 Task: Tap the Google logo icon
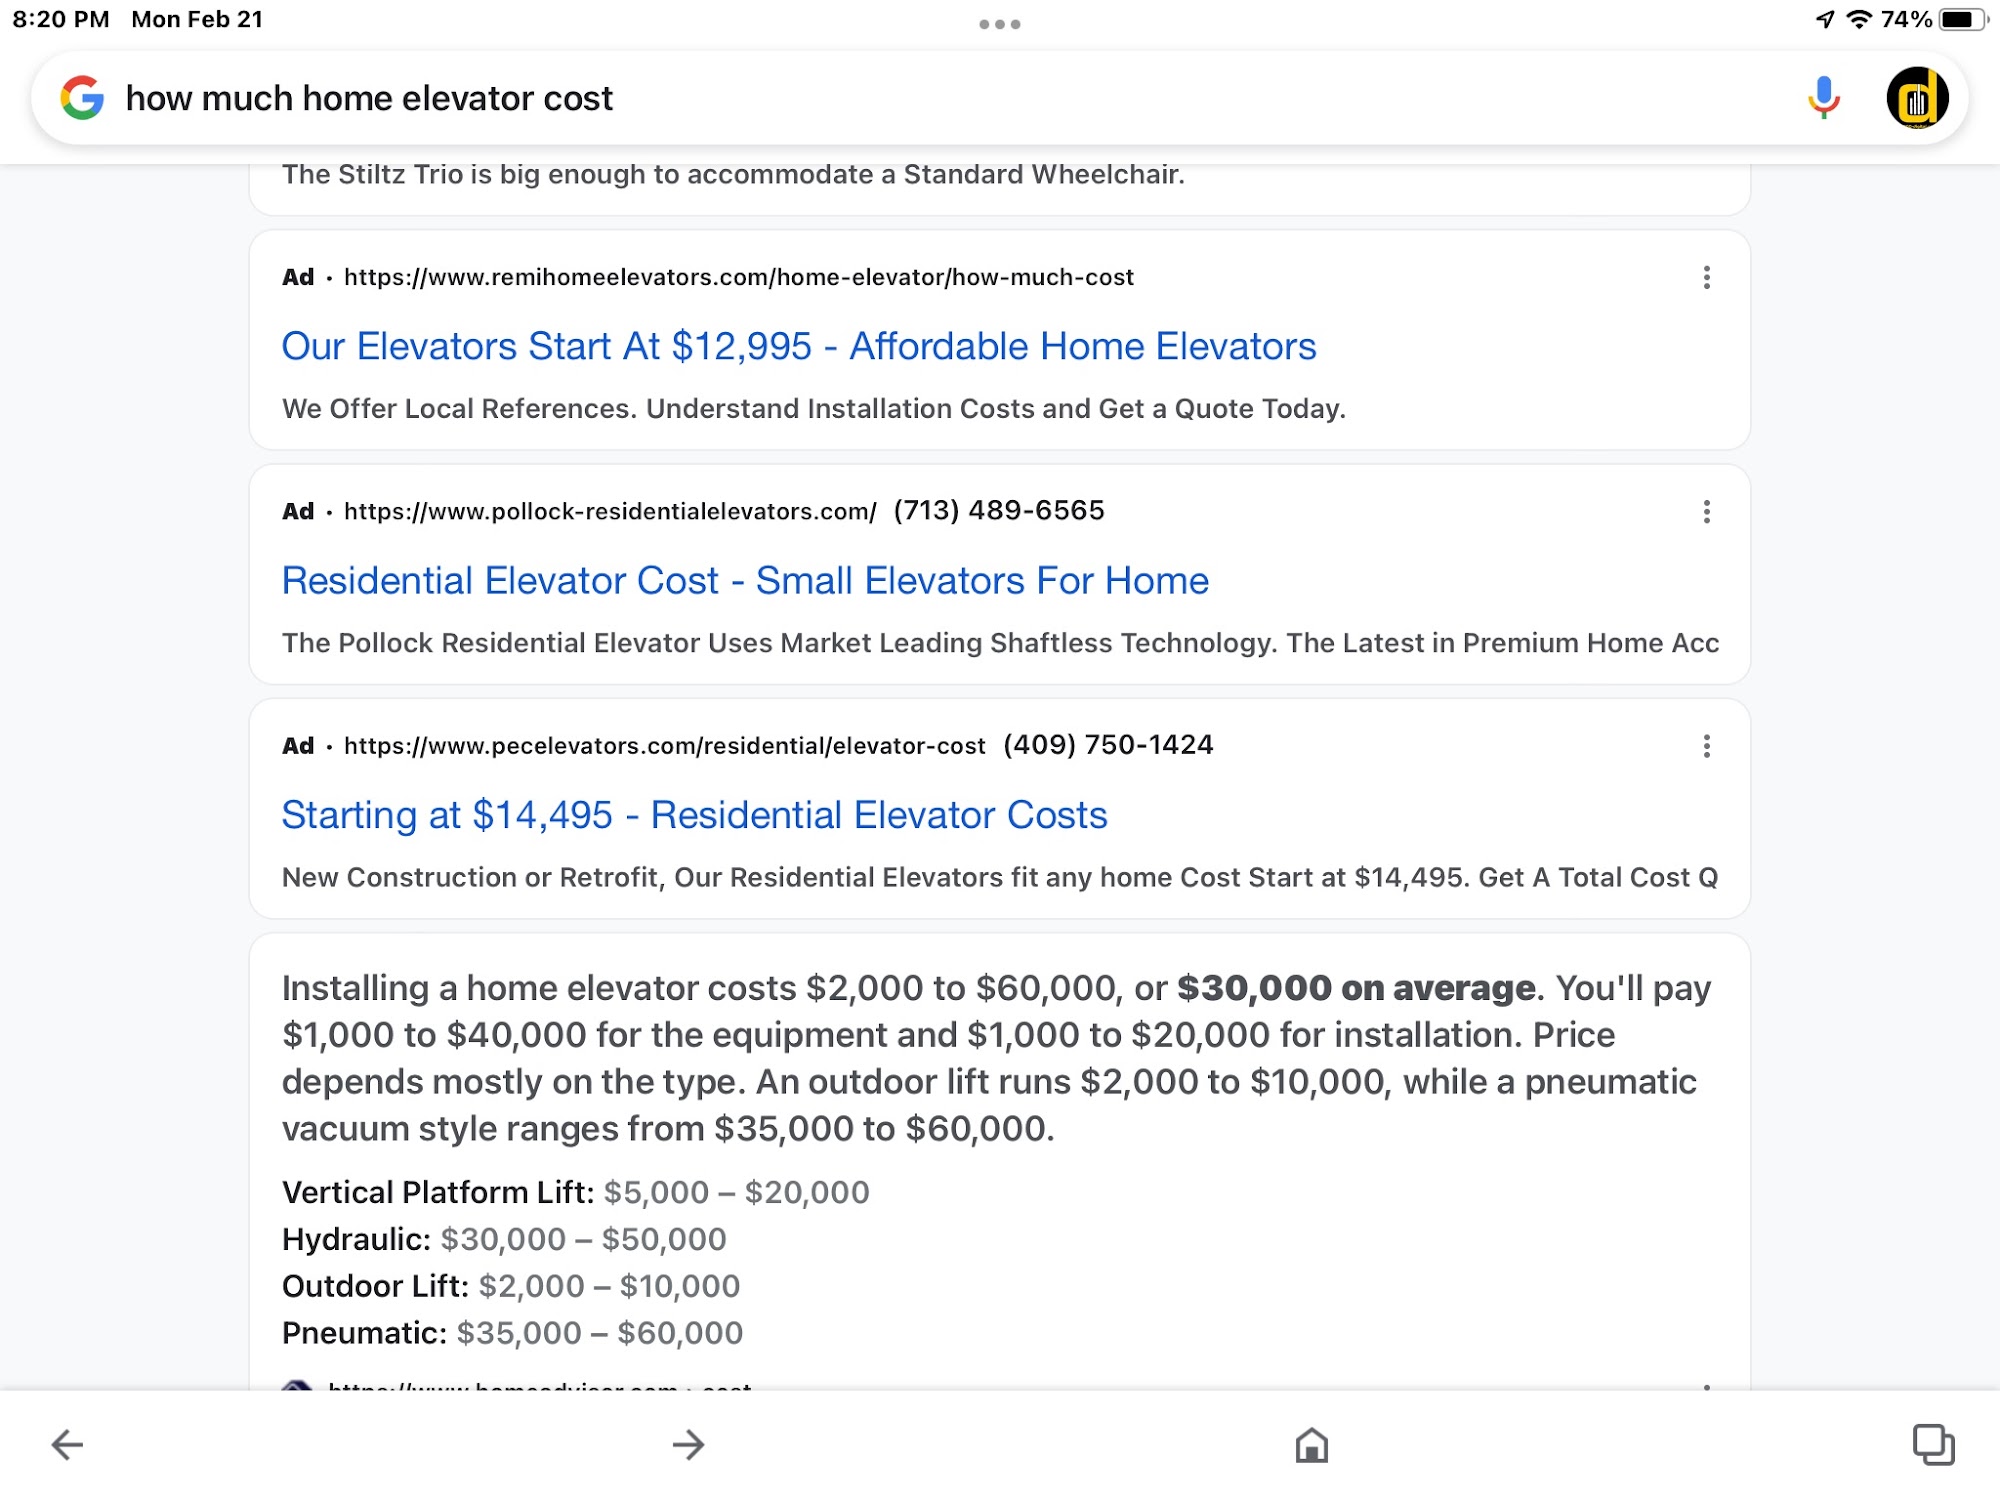(x=82, y=98)
